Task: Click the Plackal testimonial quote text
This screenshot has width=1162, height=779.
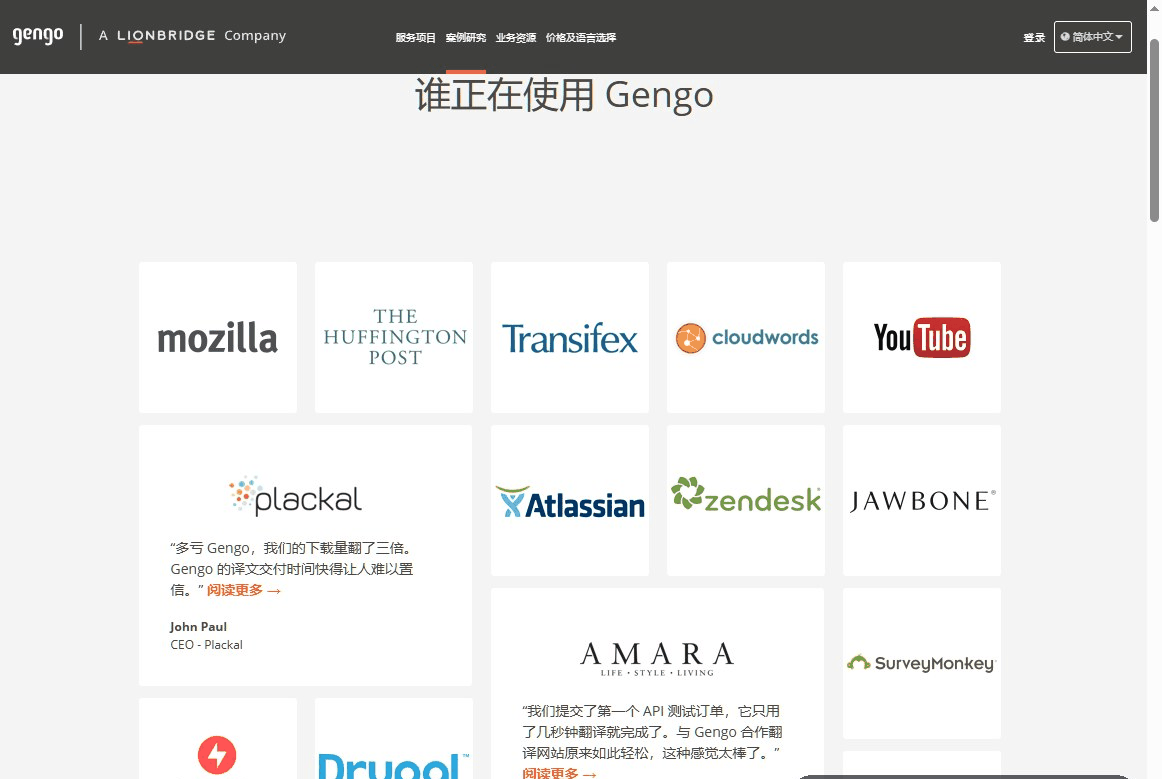Action: pos(292,568)
